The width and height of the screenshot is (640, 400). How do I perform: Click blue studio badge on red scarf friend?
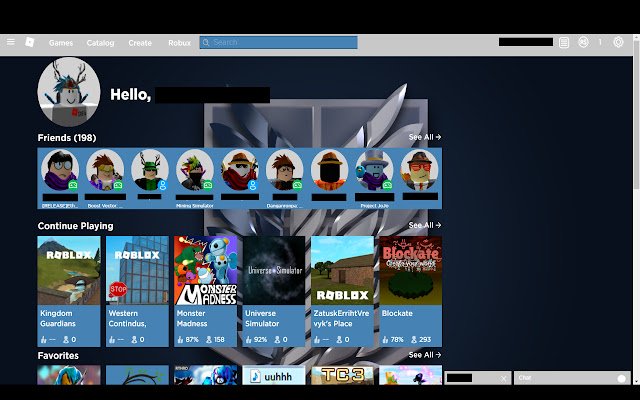click(253, 185)
